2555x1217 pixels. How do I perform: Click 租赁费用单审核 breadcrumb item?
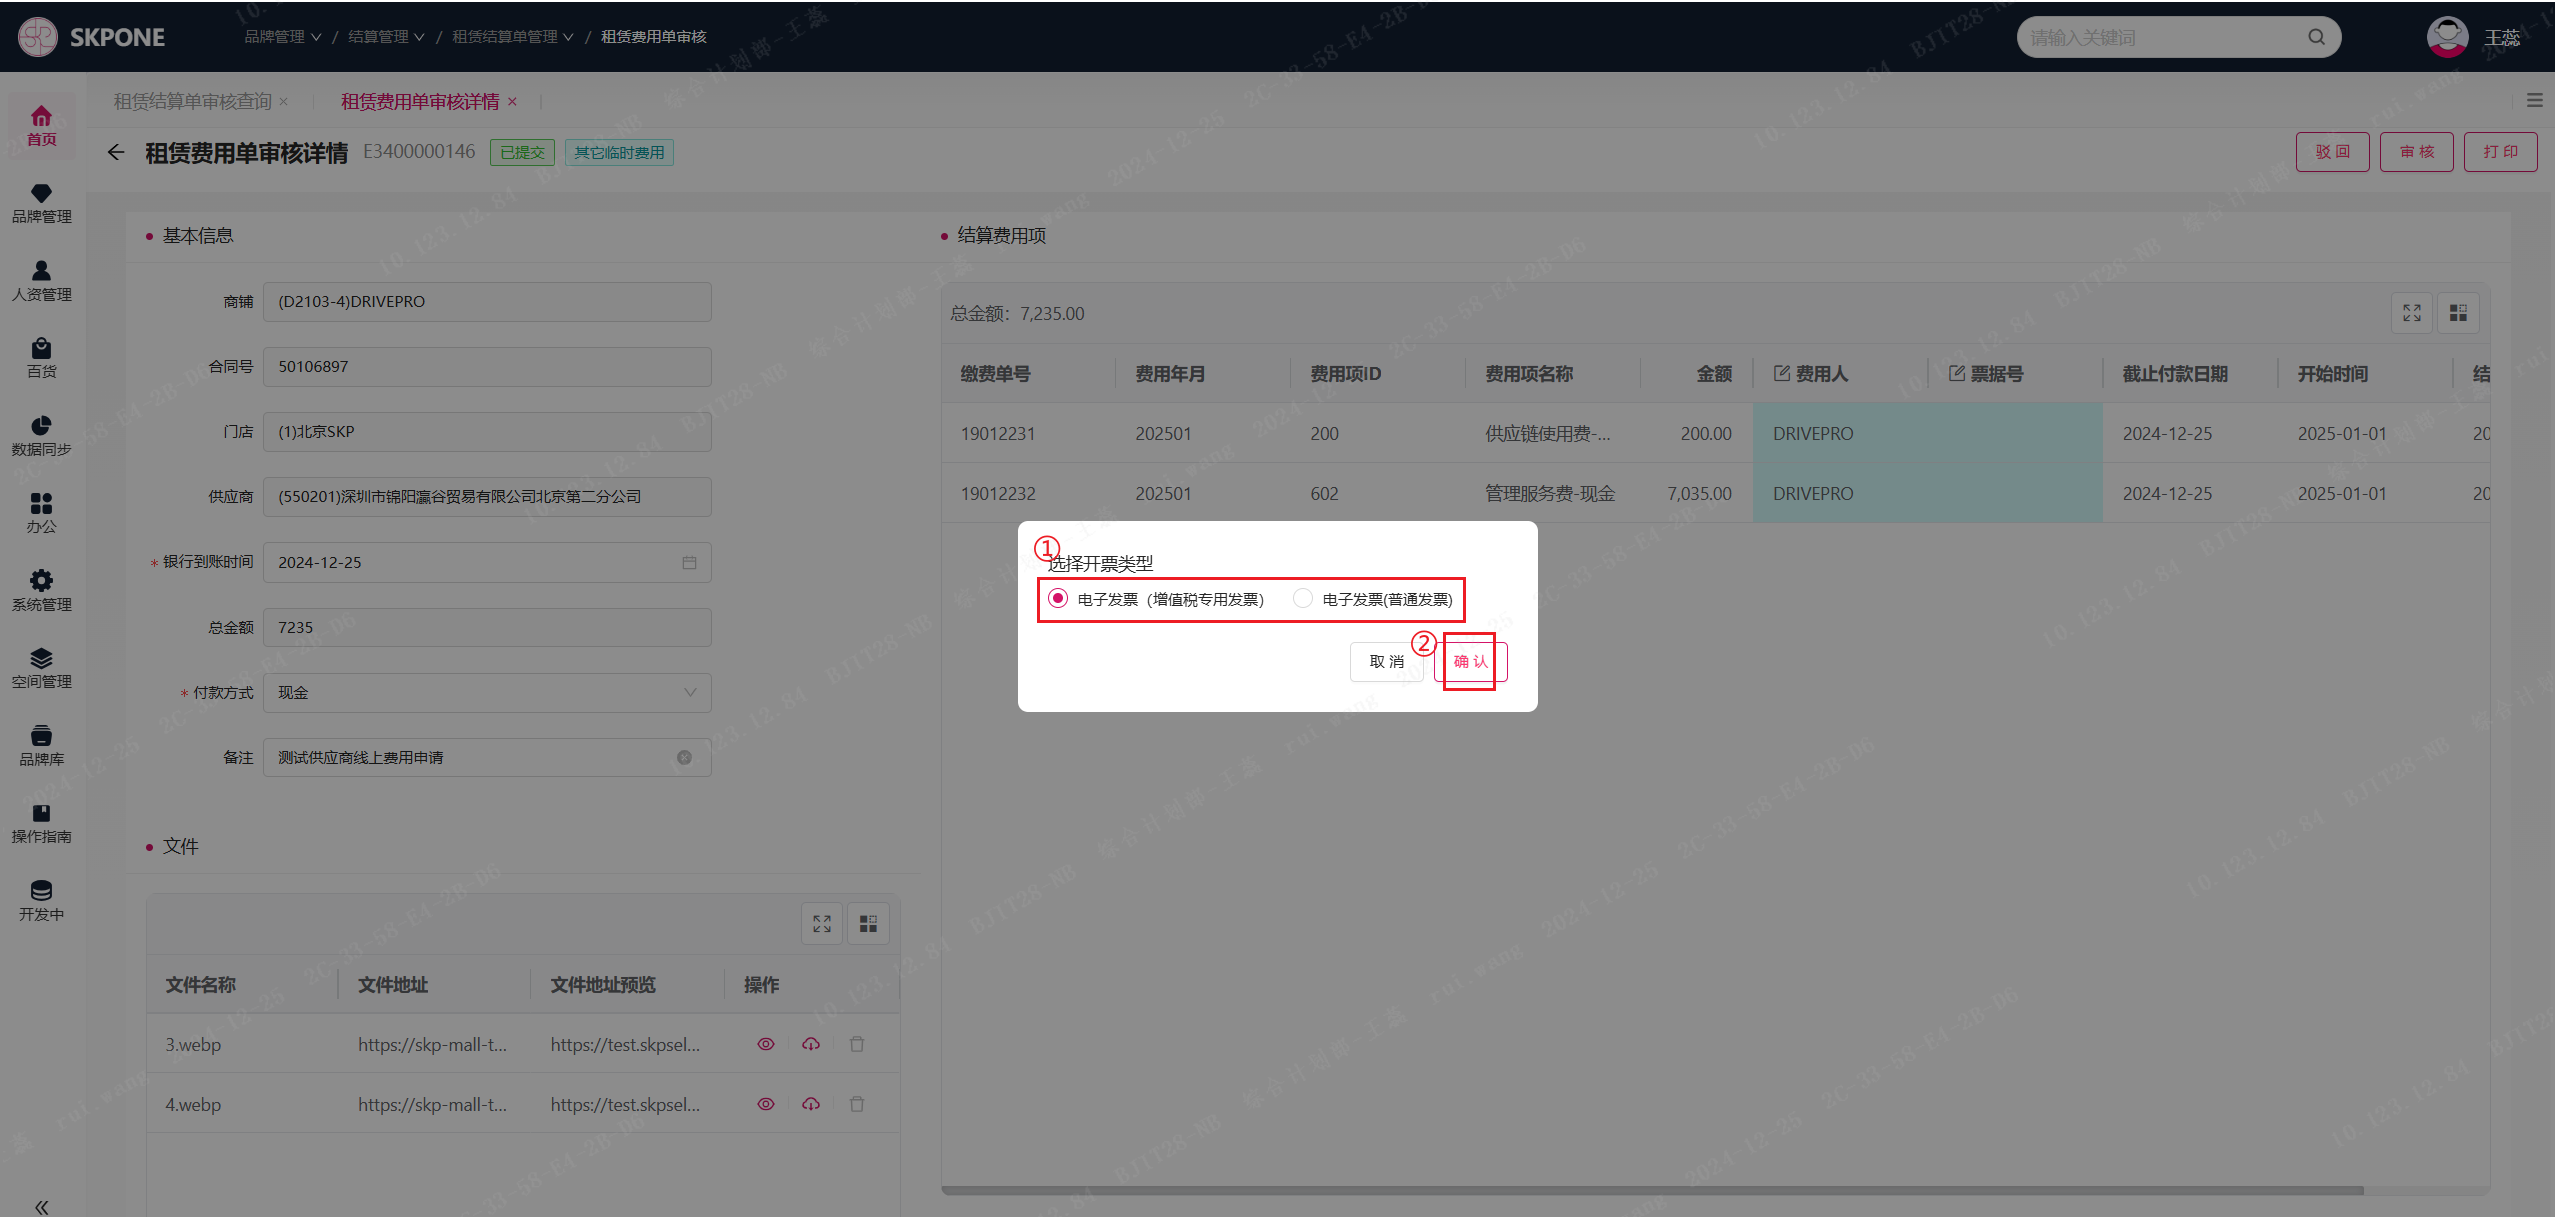pyautogui.click(x=654, y=37)
